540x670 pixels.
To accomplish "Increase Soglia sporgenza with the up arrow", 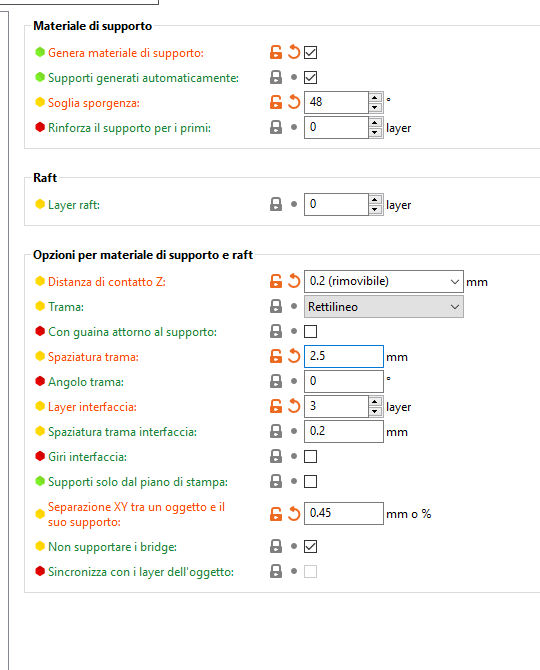I will click(x=375, y=97).
